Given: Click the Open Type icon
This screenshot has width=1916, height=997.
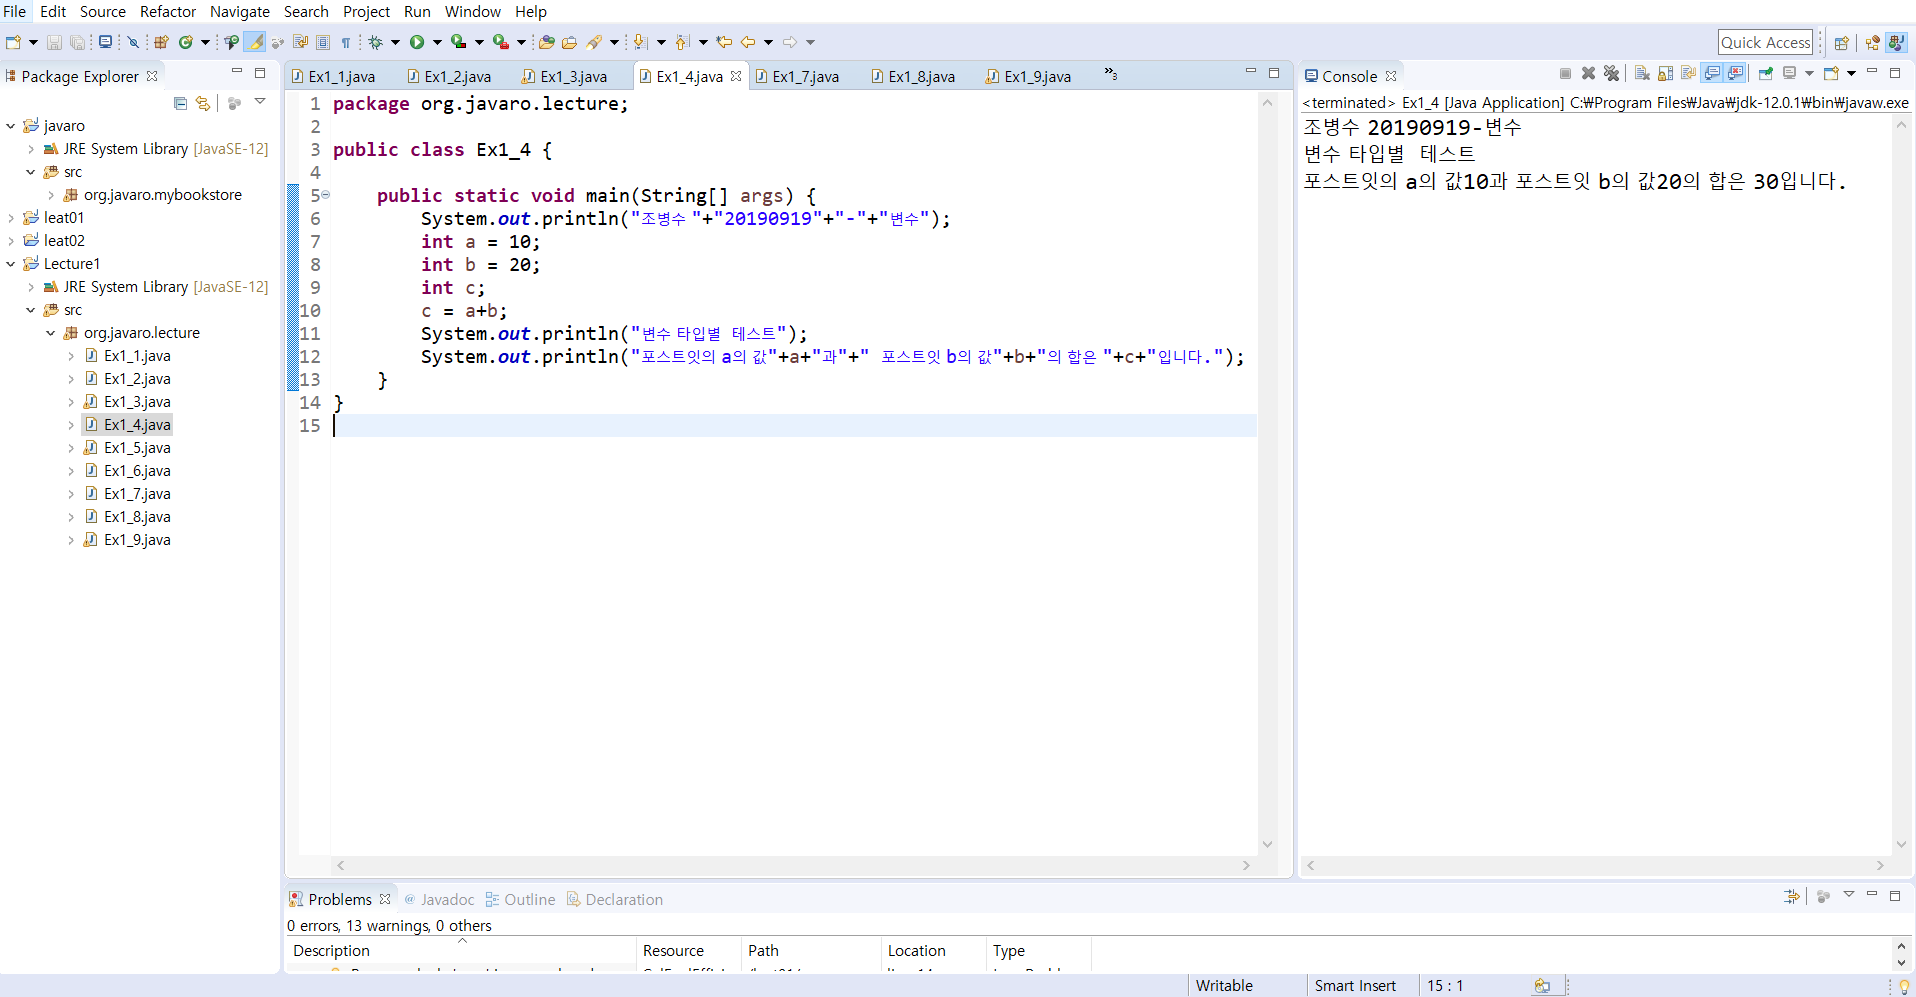Looking at the screenshot, I should pyautogui.click(x=547, y=42).
